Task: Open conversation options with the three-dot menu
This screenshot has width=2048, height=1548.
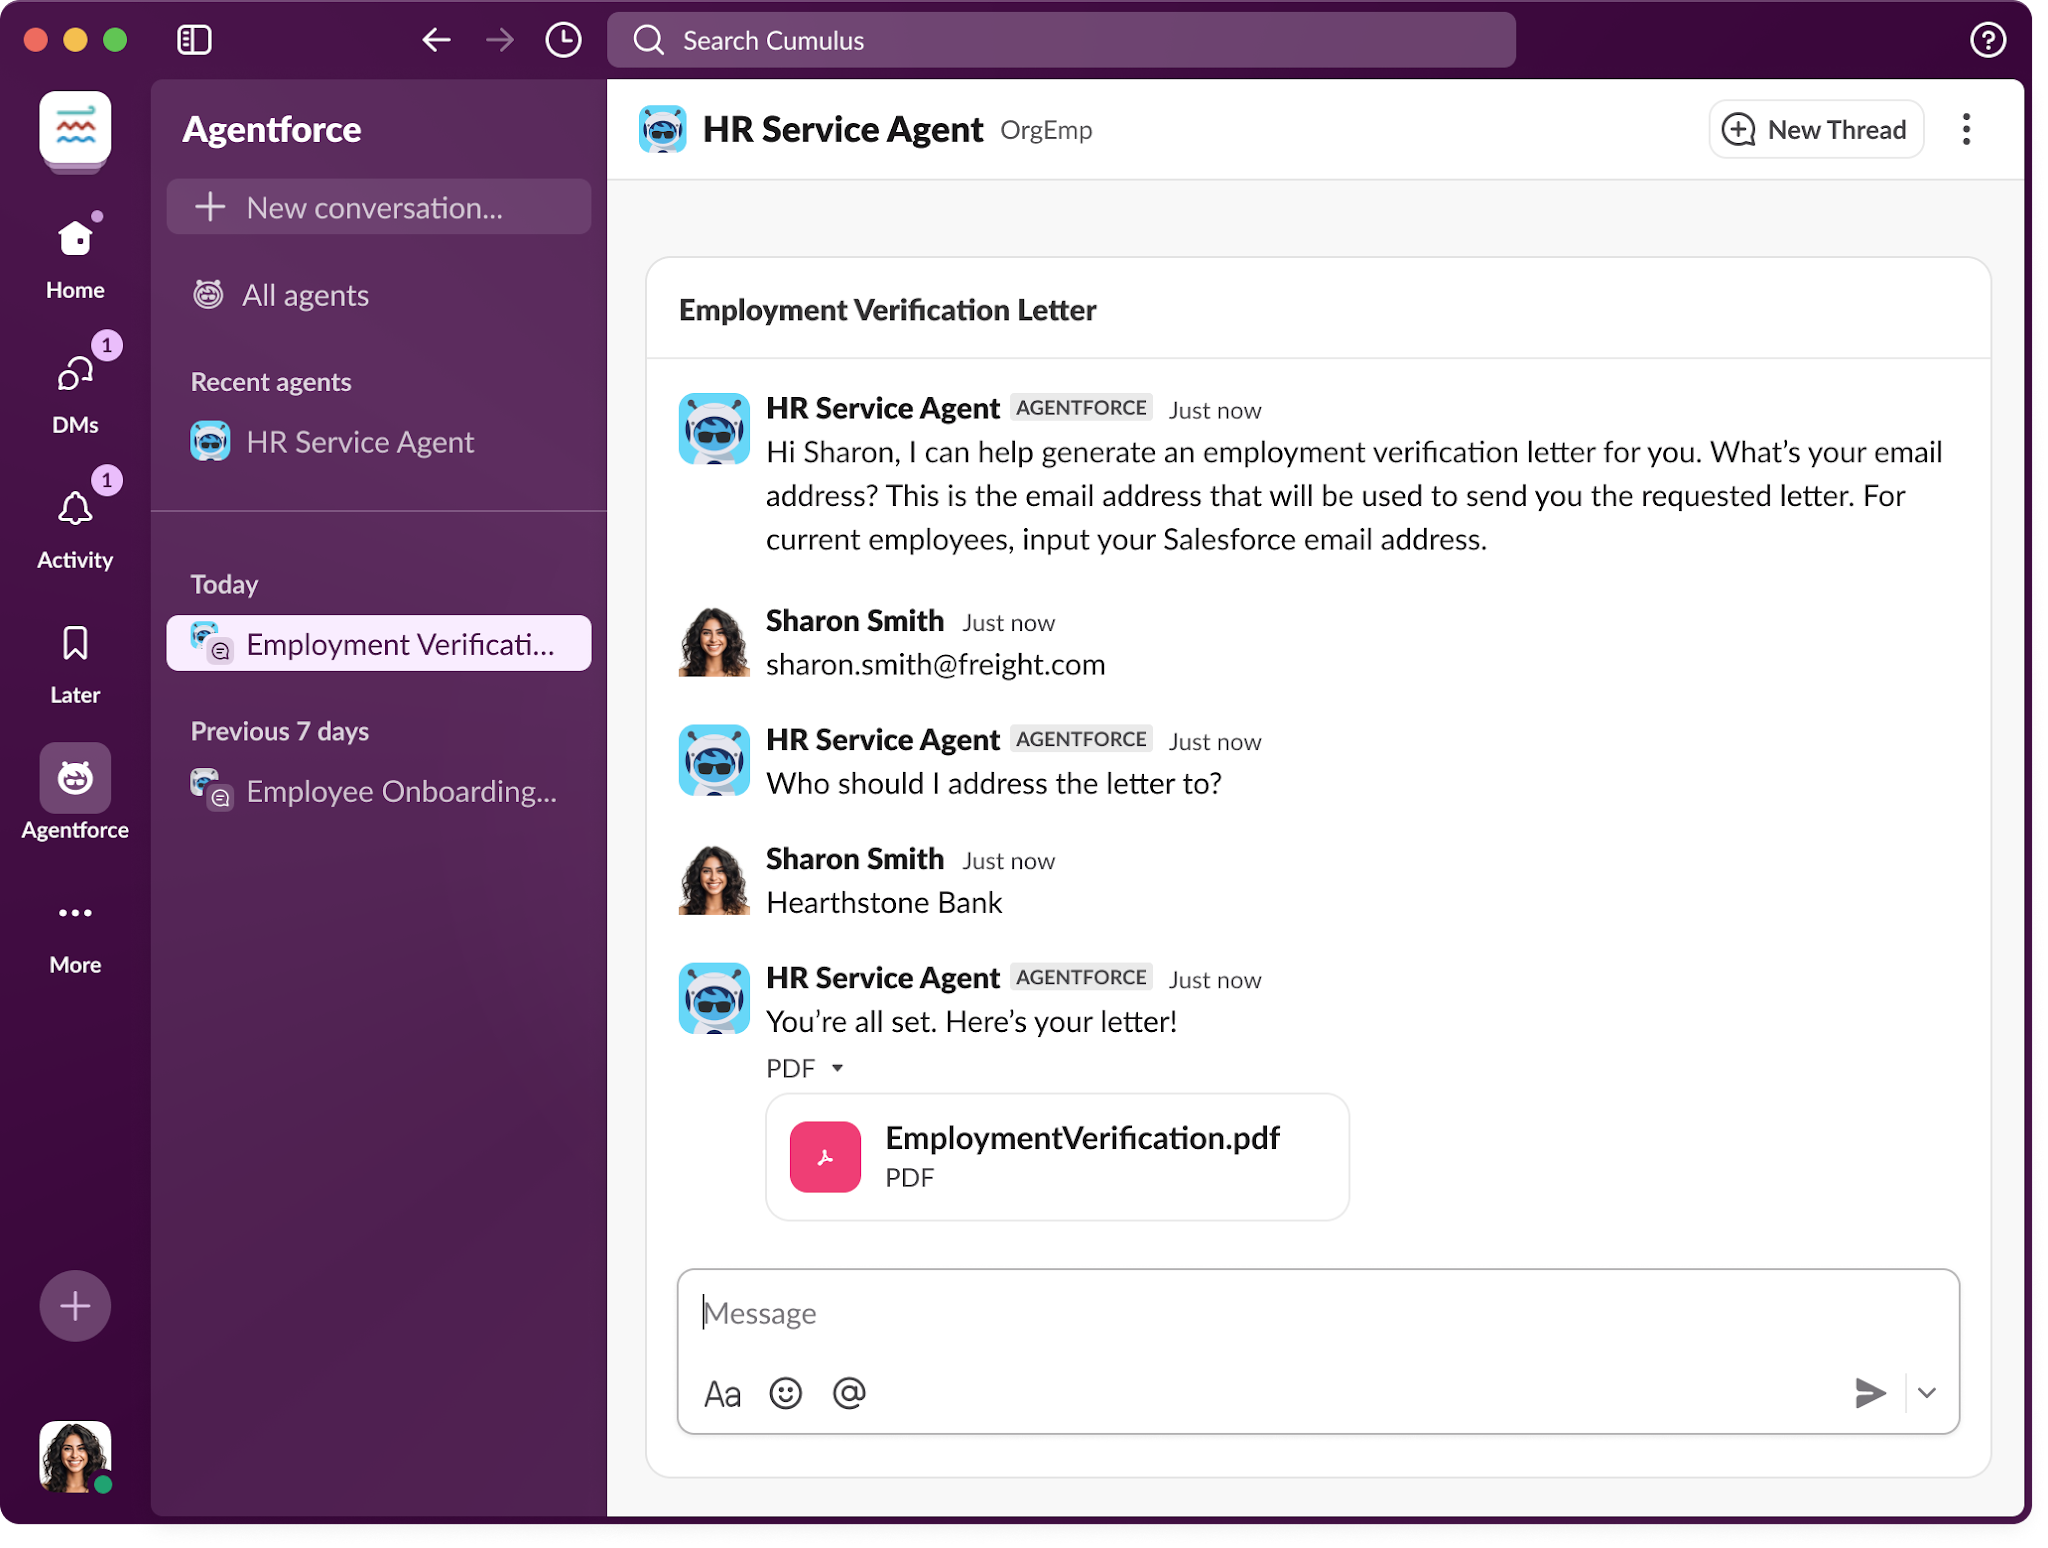Action: [1966, 129]
